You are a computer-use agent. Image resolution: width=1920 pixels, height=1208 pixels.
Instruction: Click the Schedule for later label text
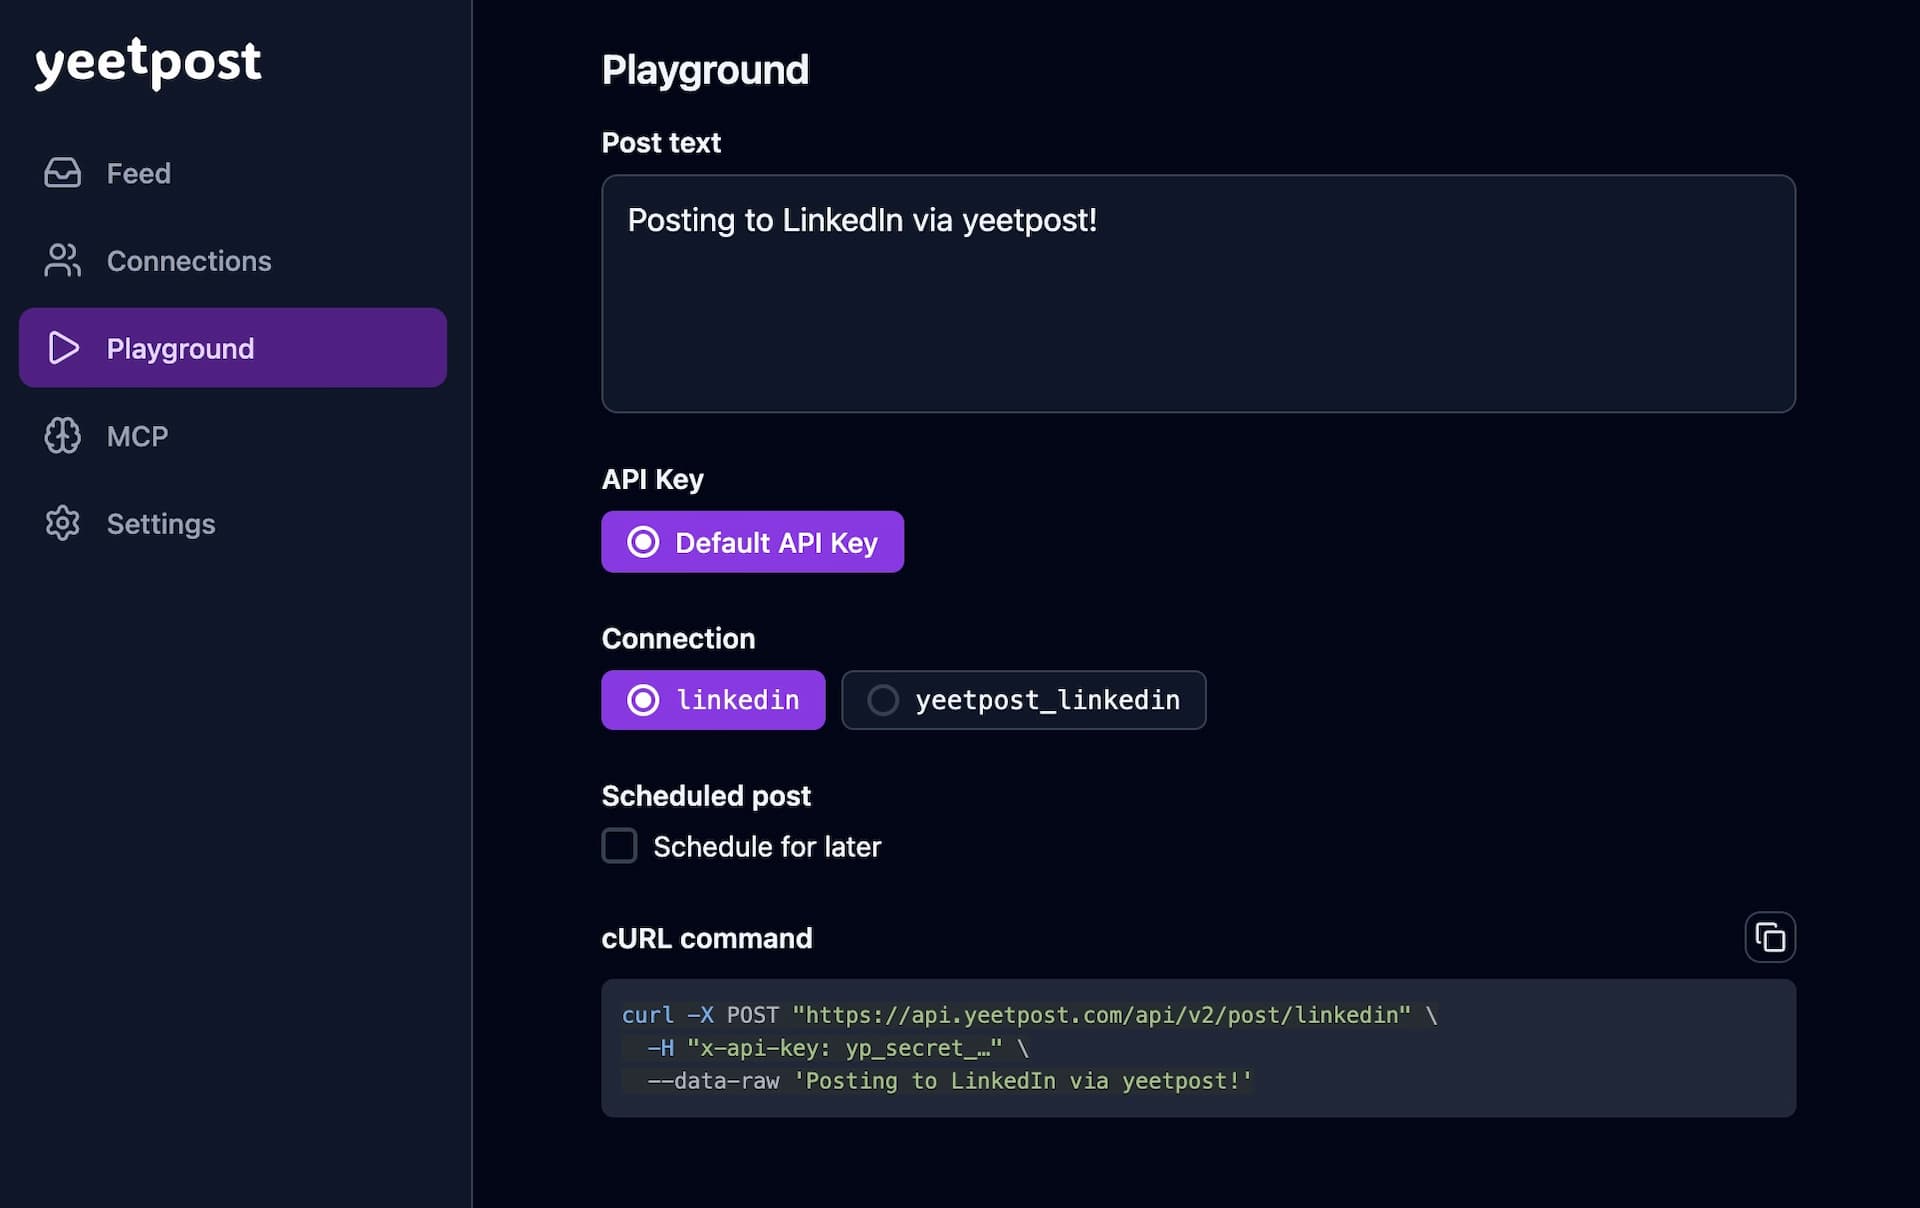click(766, 847)
